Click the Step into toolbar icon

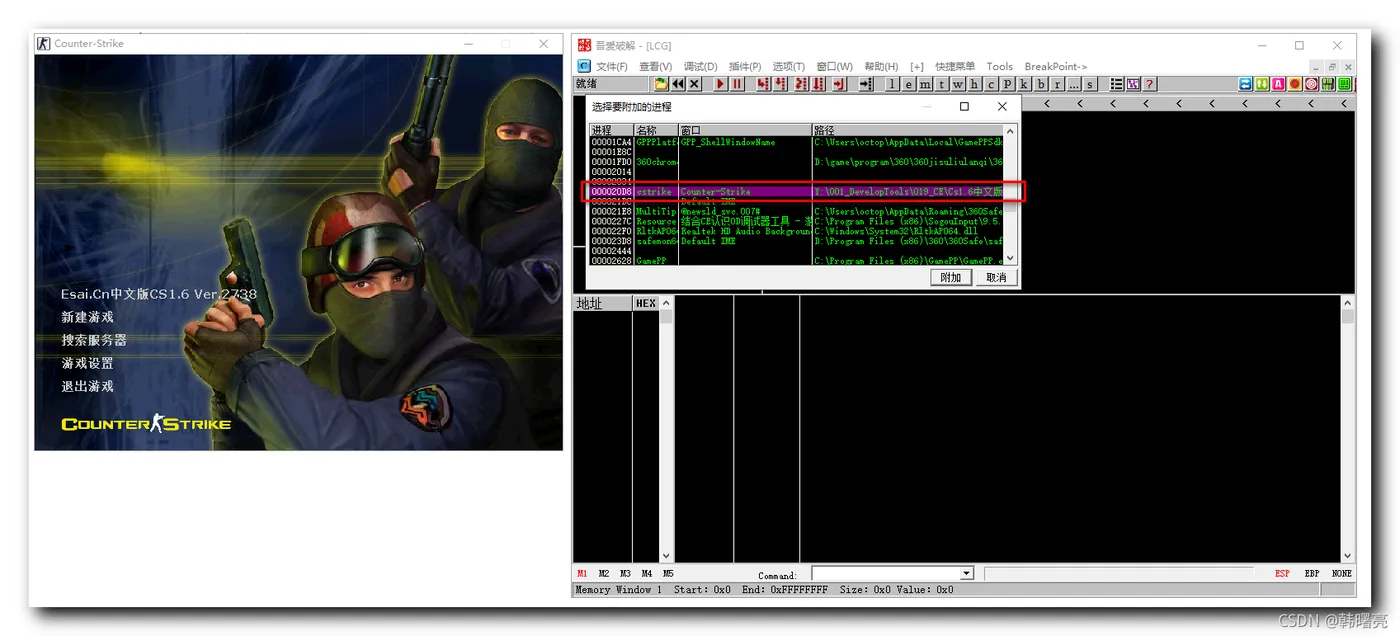[x=763, y=84]
